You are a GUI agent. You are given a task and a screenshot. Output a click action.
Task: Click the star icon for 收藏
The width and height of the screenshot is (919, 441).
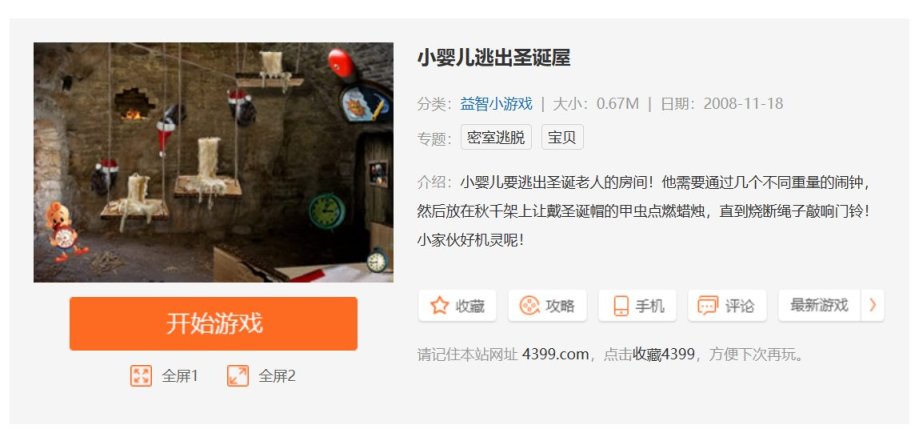[439, 306]
